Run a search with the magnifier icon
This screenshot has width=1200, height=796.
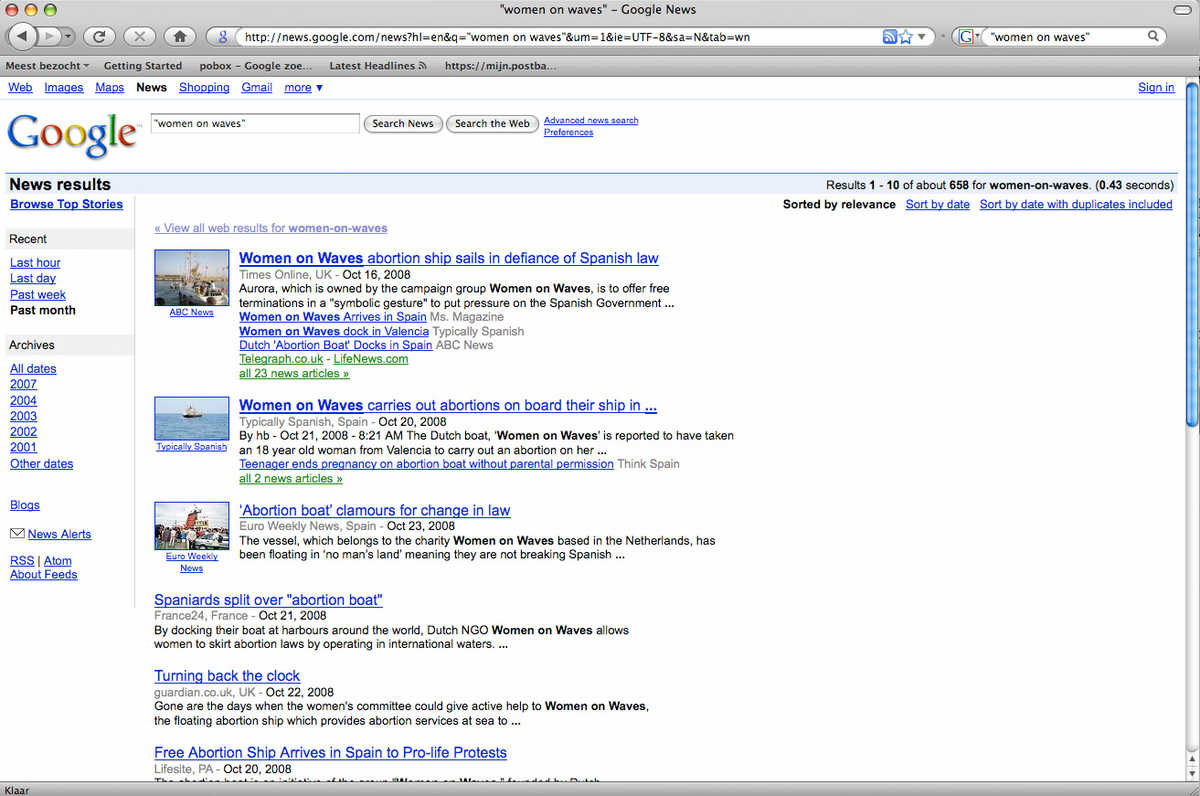1152,36
